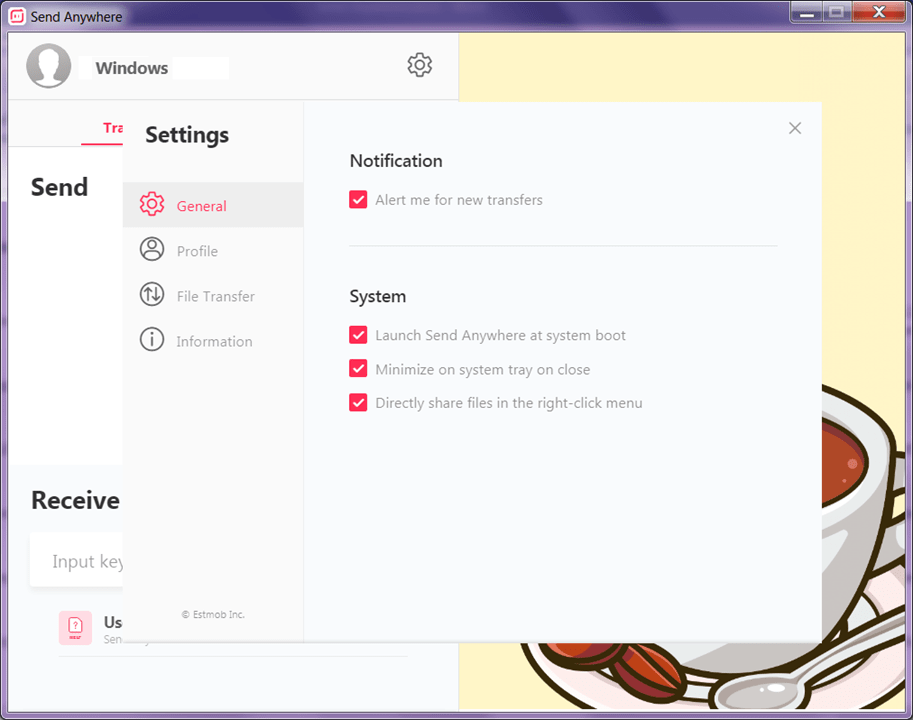Close the Settings panel with X

click(x=795, y=128)
